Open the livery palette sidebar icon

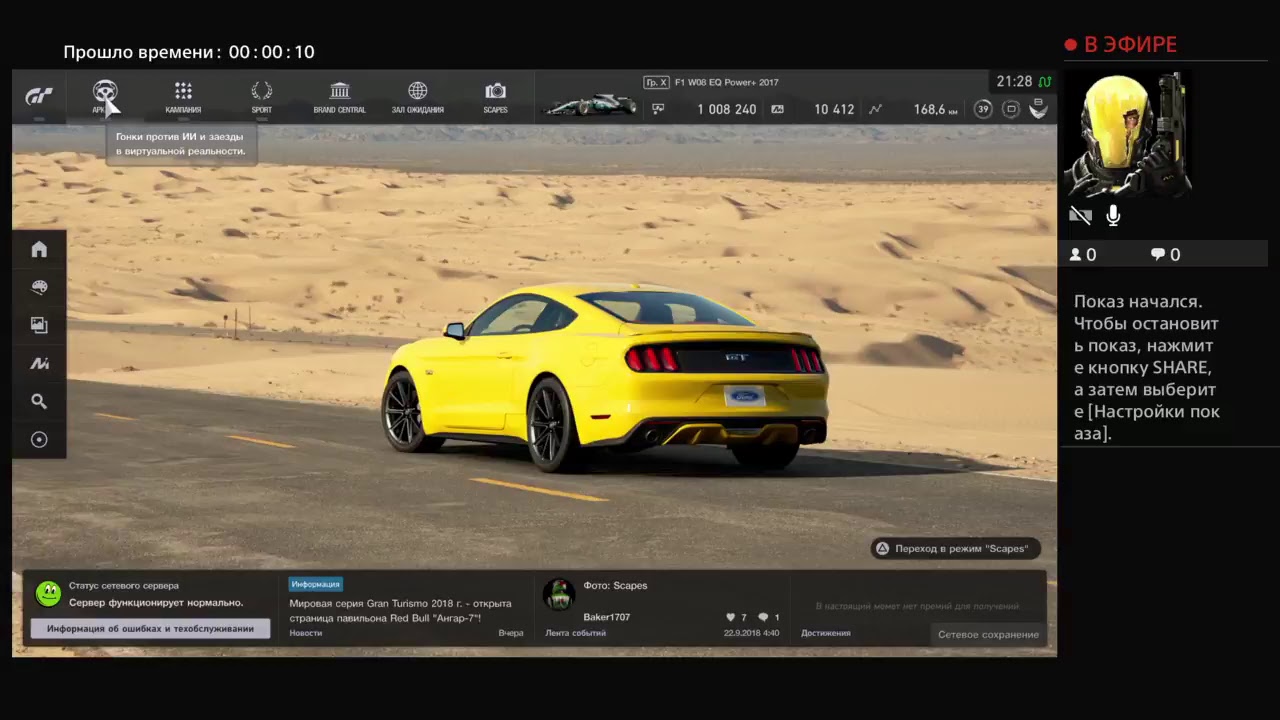39,287
